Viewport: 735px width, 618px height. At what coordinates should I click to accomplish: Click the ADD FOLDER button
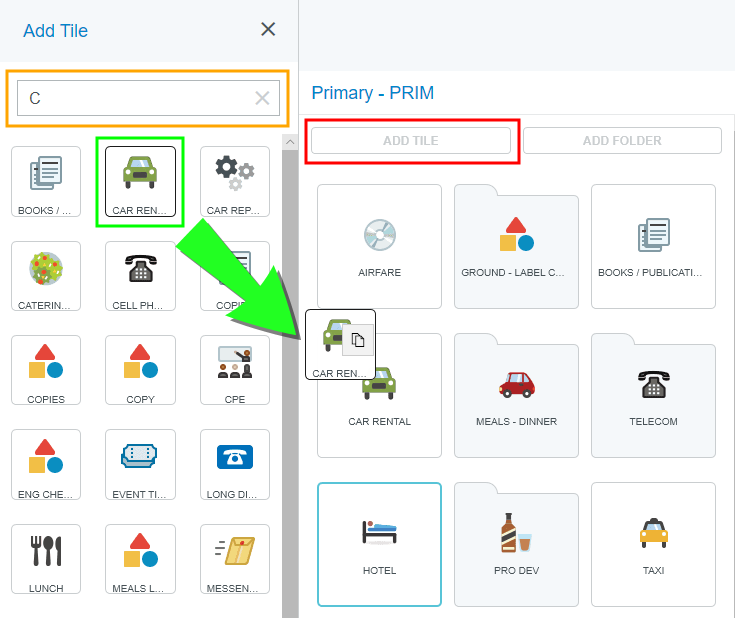622,141
